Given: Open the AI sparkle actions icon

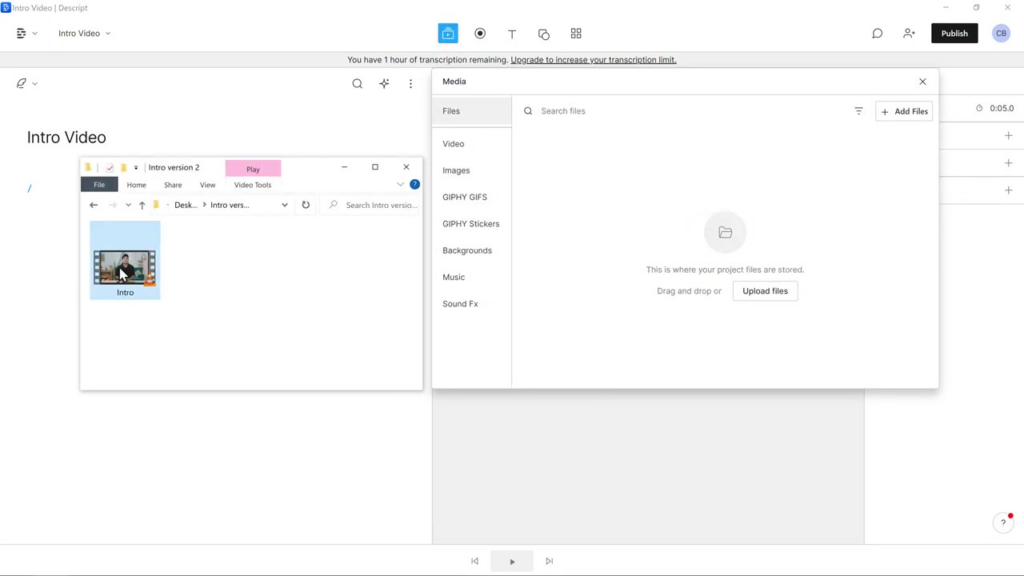Looking at the screenshot, I should [x=384, y=84].
